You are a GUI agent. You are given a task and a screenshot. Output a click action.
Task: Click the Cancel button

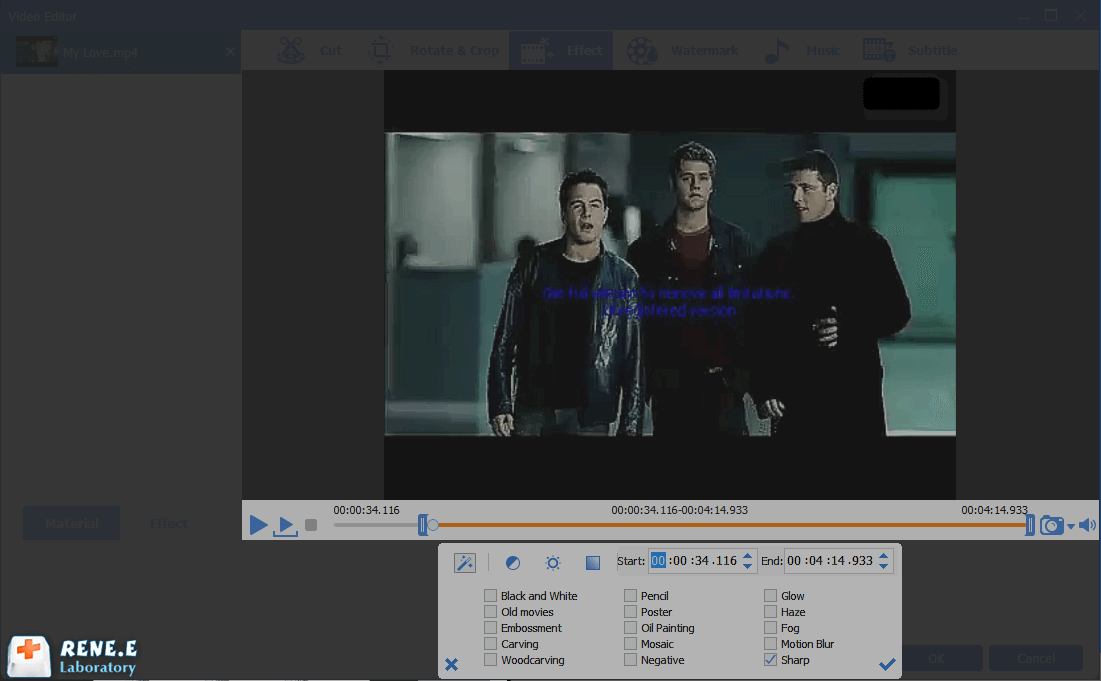(x=1036, y=659)
